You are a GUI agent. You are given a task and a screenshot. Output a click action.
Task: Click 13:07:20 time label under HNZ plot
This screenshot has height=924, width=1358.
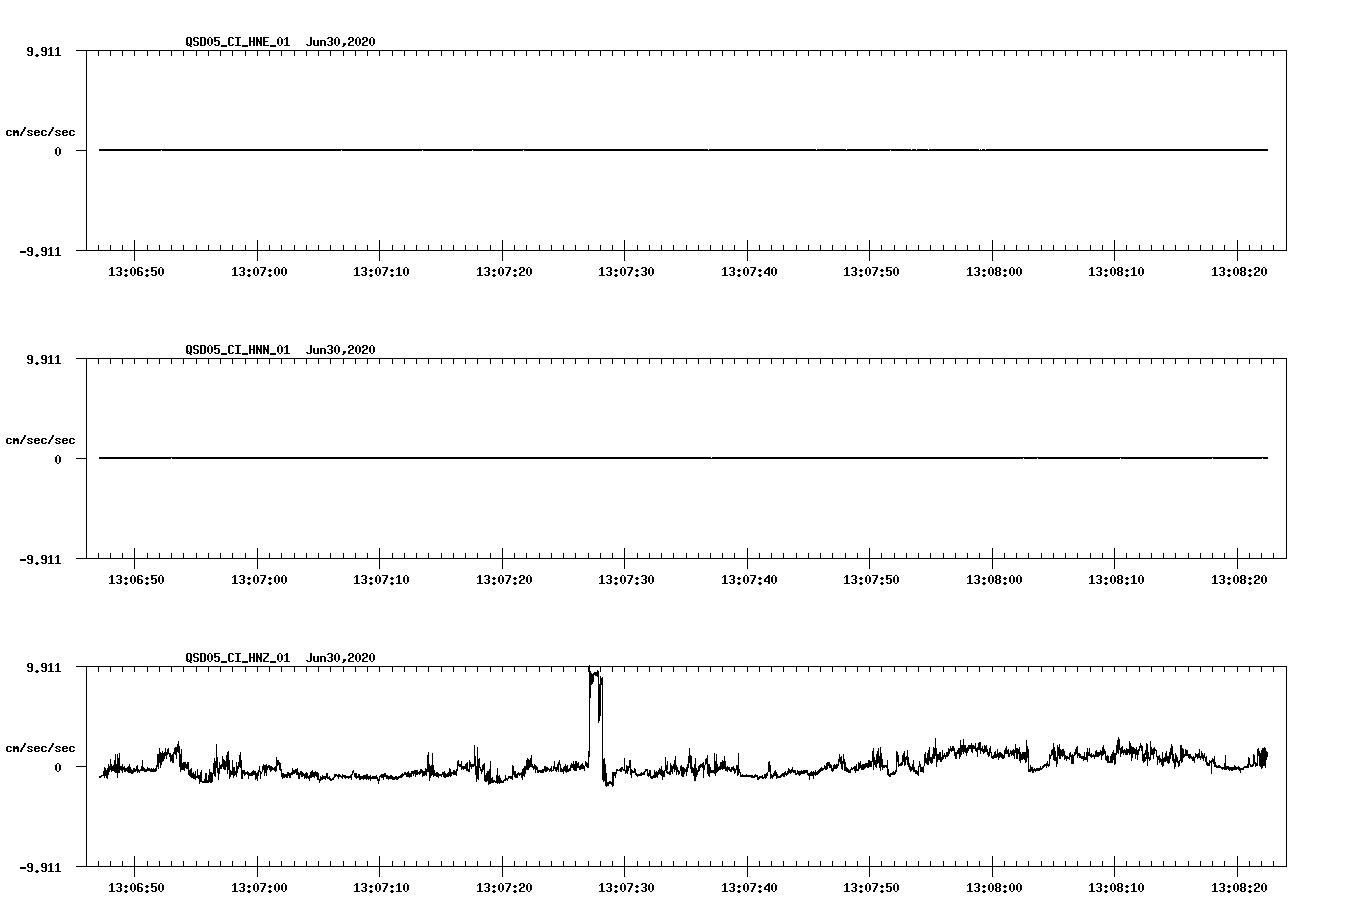[504, 888]
